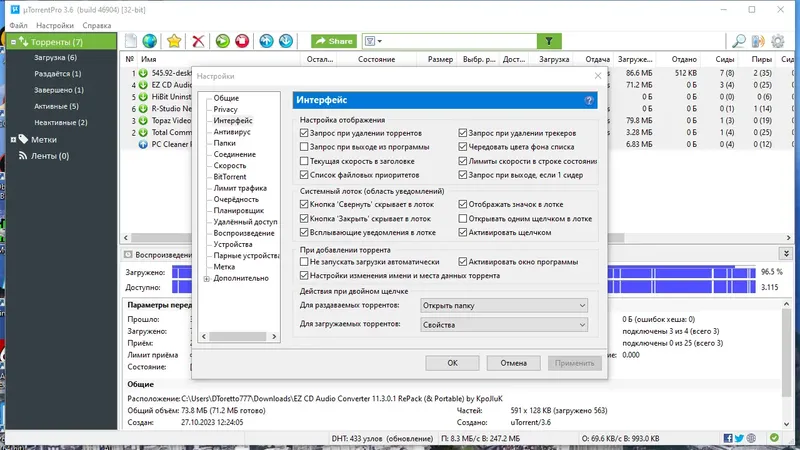Click the gear Preferences icon in toolbar
800x450 pixels.
[778, 41]
